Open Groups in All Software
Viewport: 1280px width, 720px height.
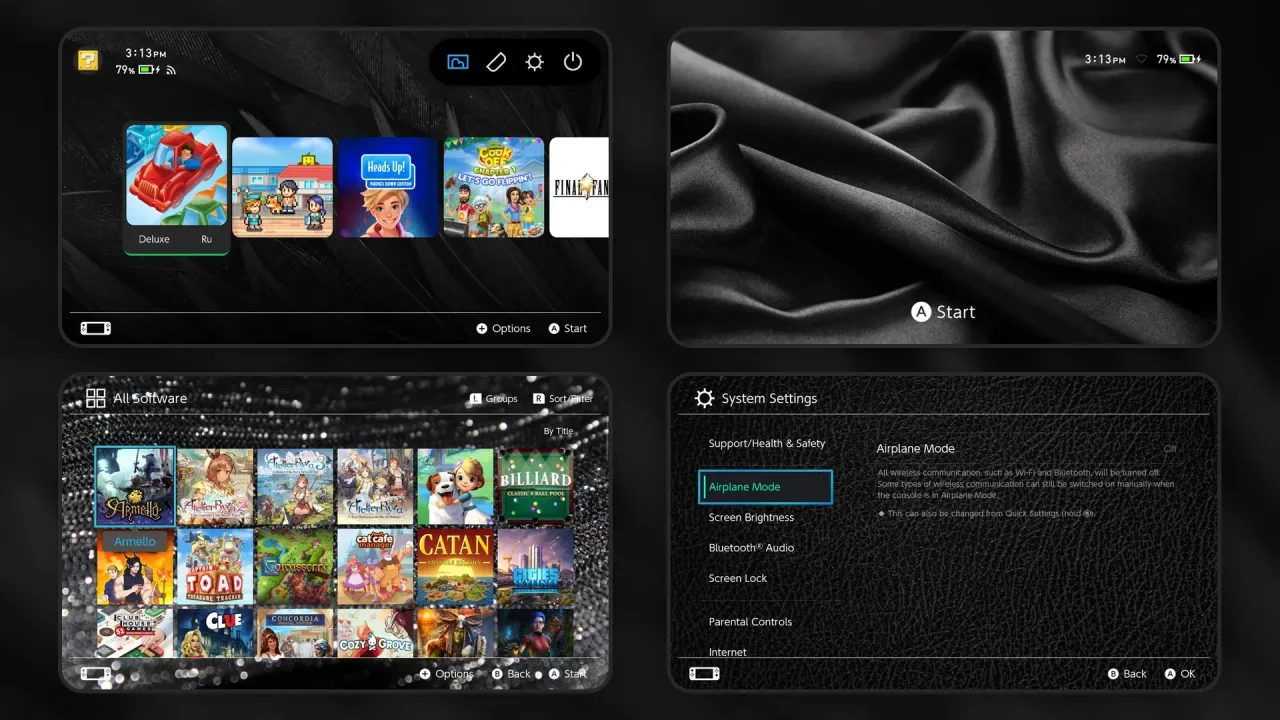(x=494, y=398)
